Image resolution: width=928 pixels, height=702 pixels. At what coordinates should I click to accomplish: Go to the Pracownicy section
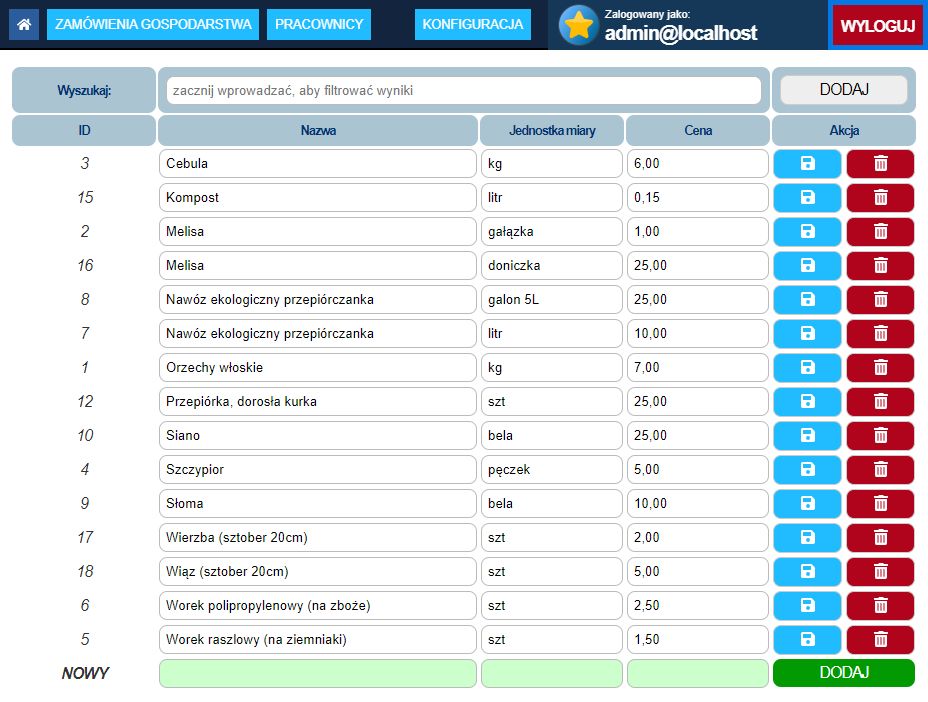coord(319,24)
